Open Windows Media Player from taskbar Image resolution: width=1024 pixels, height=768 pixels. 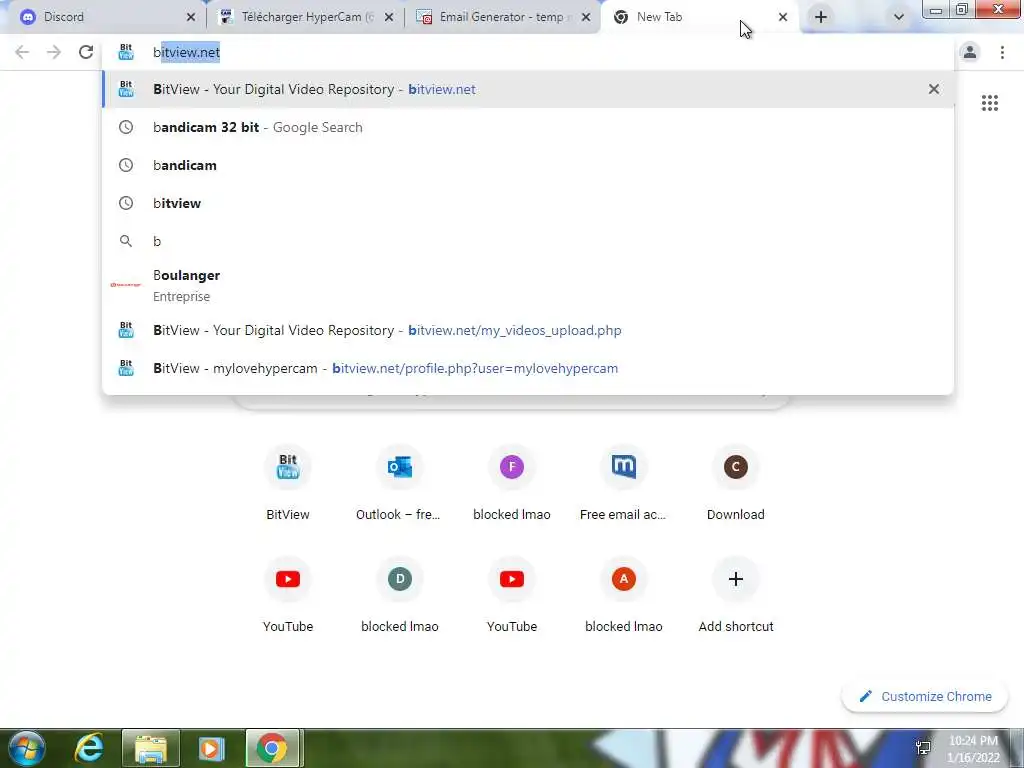[x=211, y=748]
